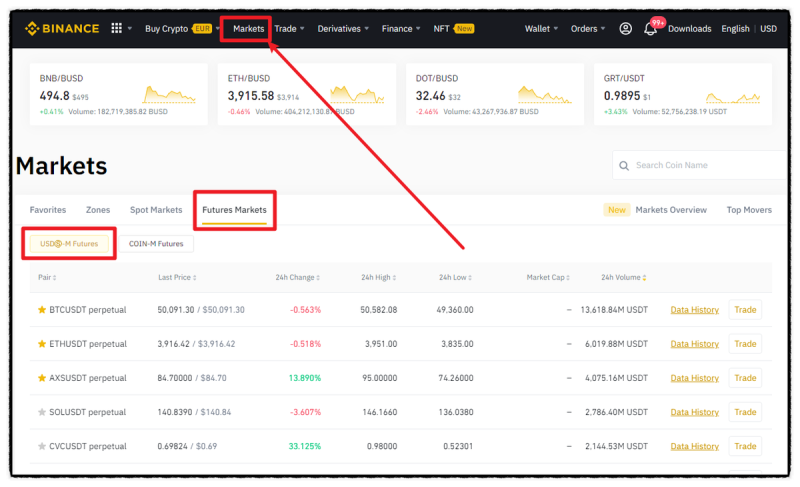Switch to the Futures Markets tab
The image size is (800, 487).
pyautogui.click(x=234, y=210)
